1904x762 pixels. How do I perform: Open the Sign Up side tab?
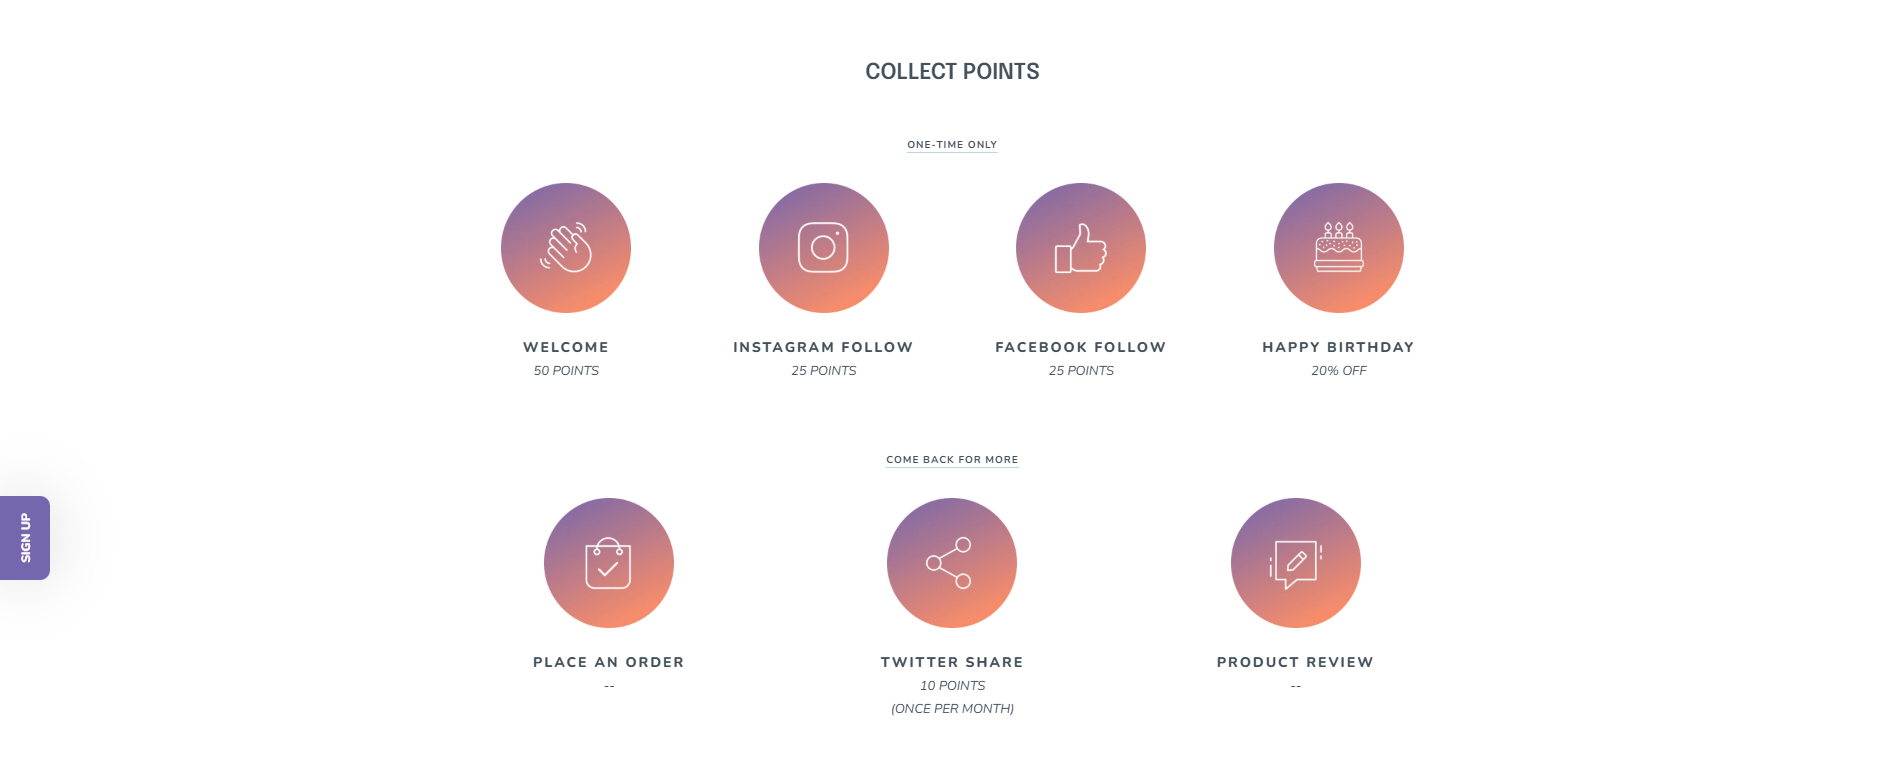pos(25,538)
